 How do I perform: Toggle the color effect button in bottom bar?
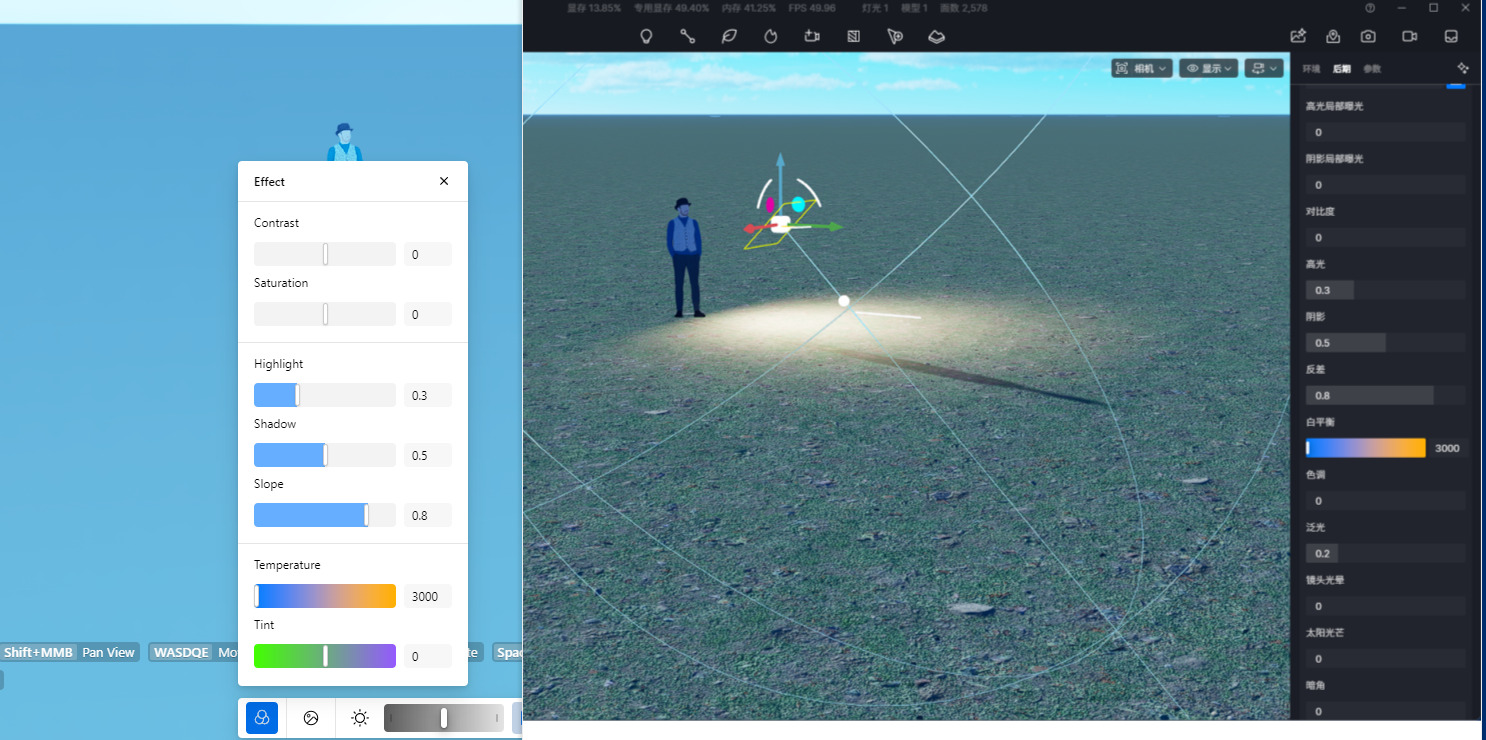pyautogui.click(x=262, y=718)
